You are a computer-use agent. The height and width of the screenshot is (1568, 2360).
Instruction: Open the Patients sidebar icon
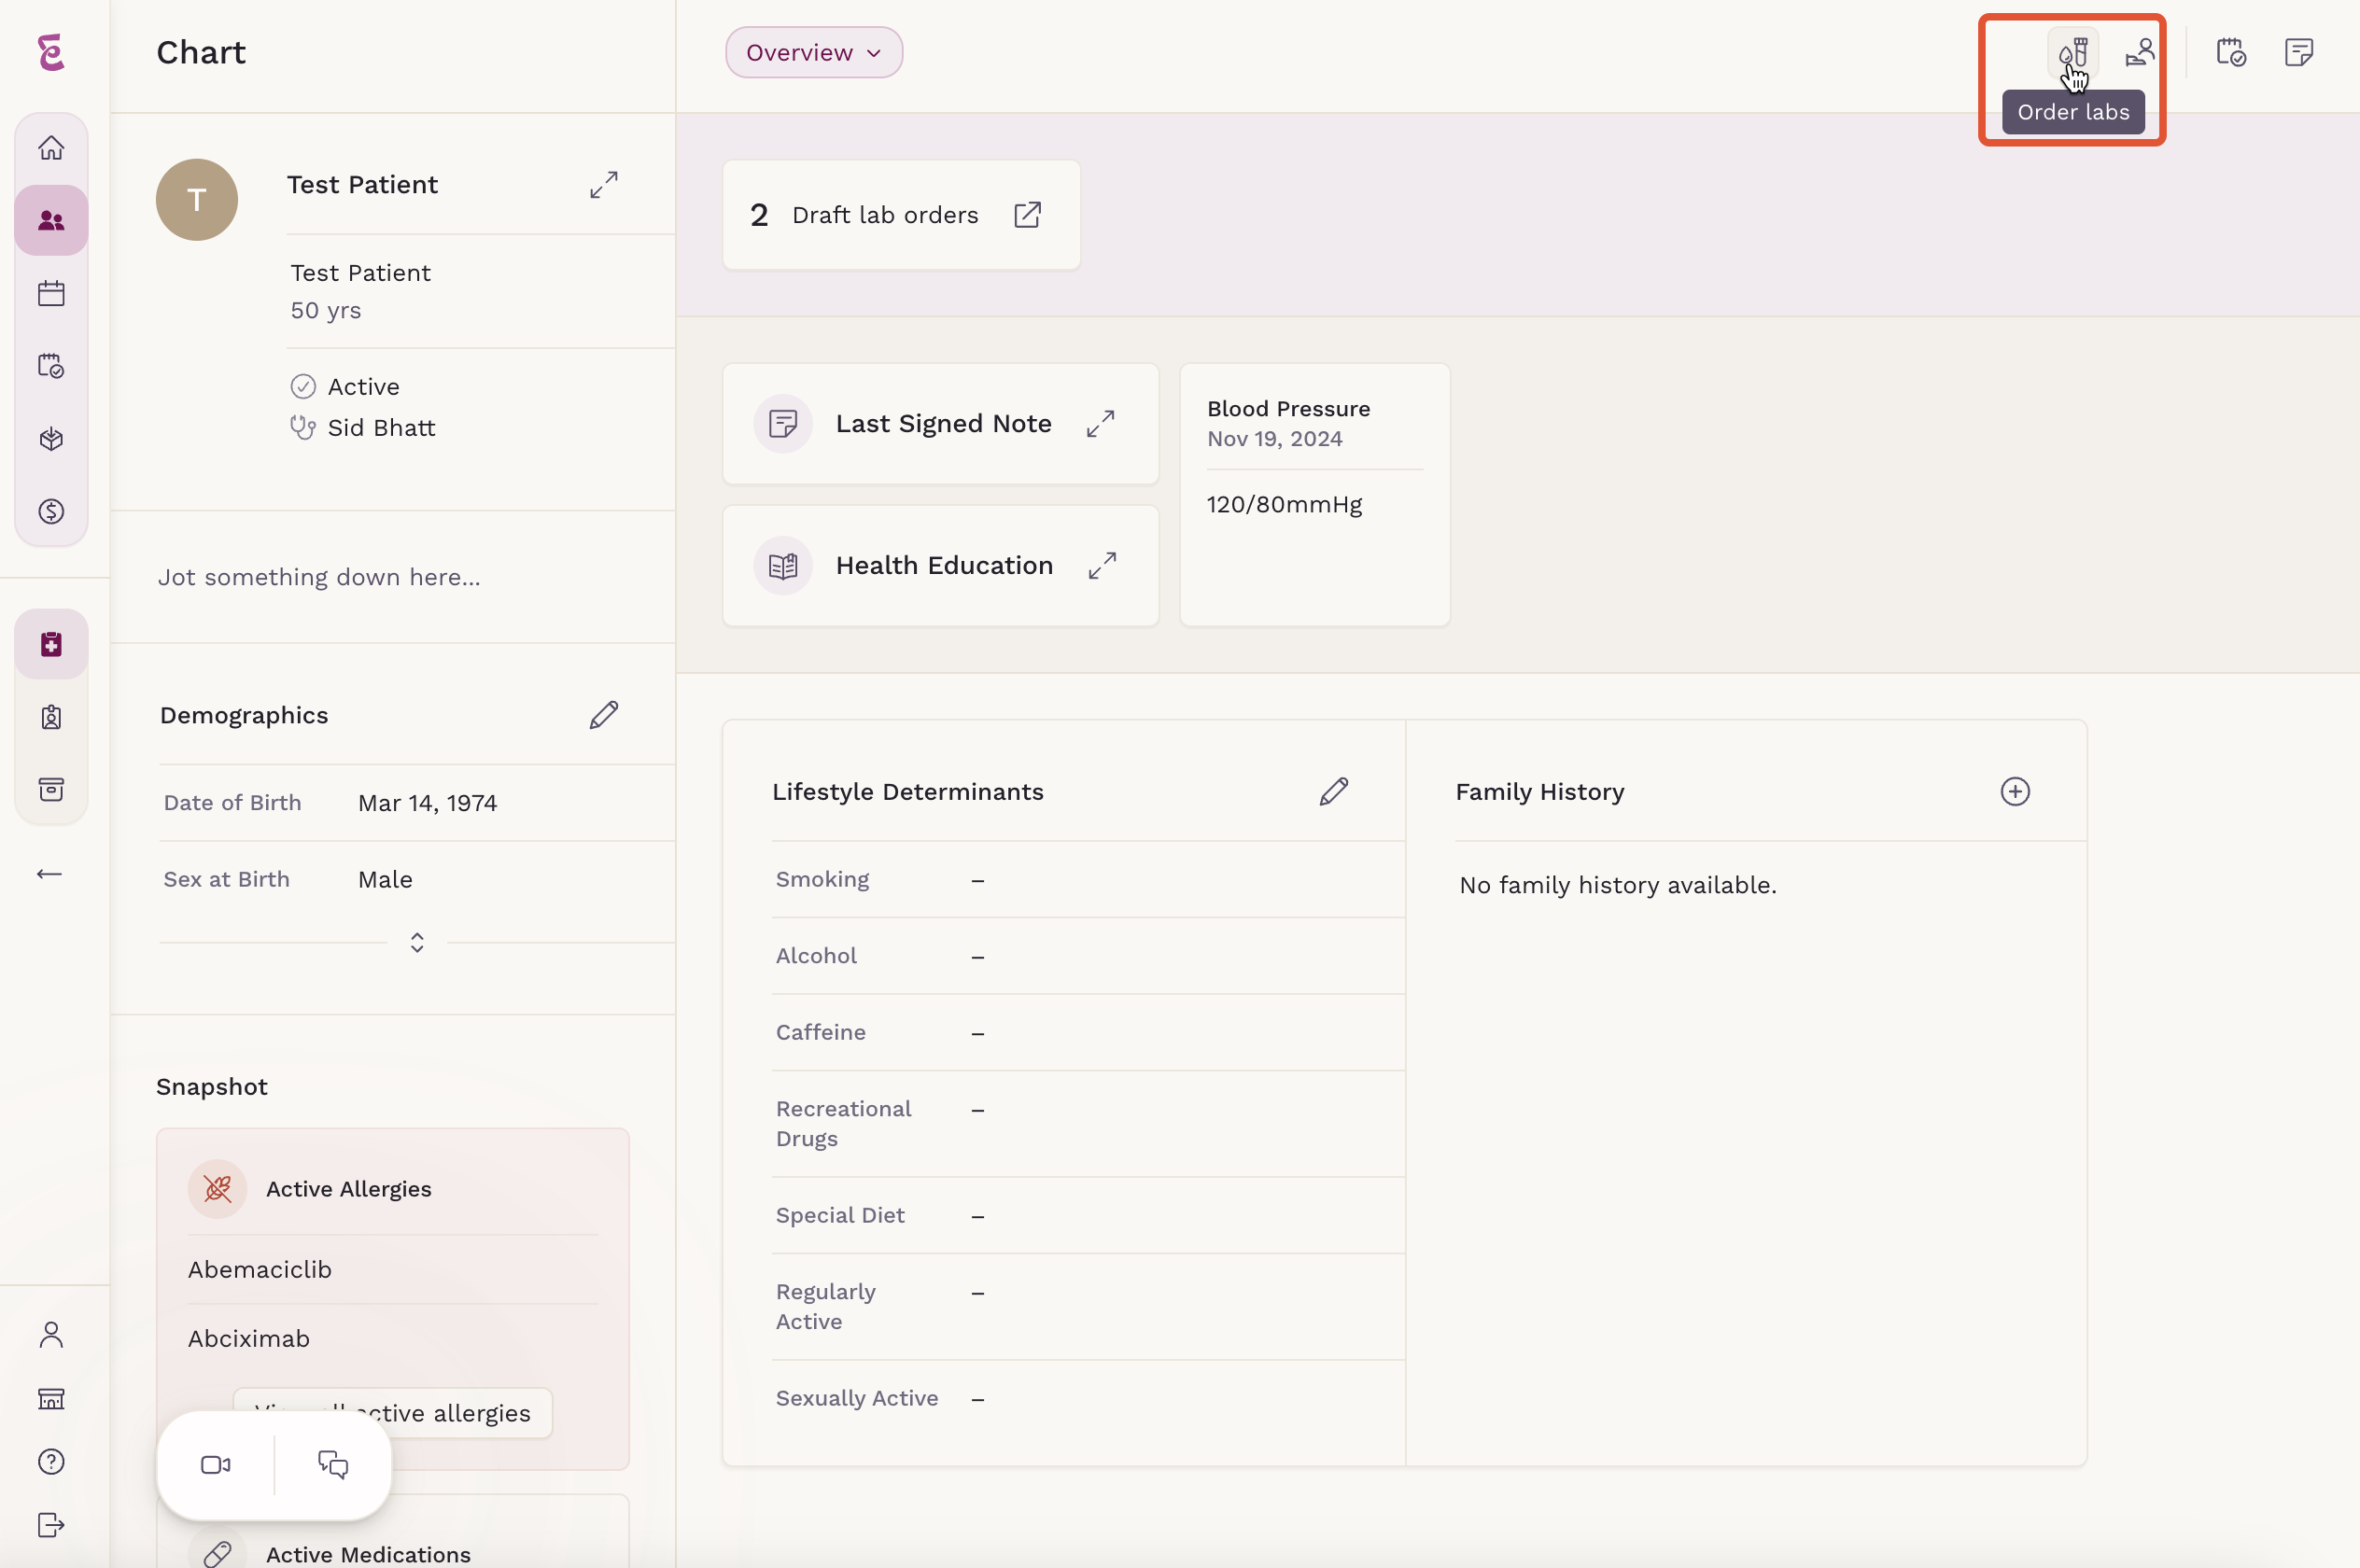pyautogui.click(x=51, y=220)
